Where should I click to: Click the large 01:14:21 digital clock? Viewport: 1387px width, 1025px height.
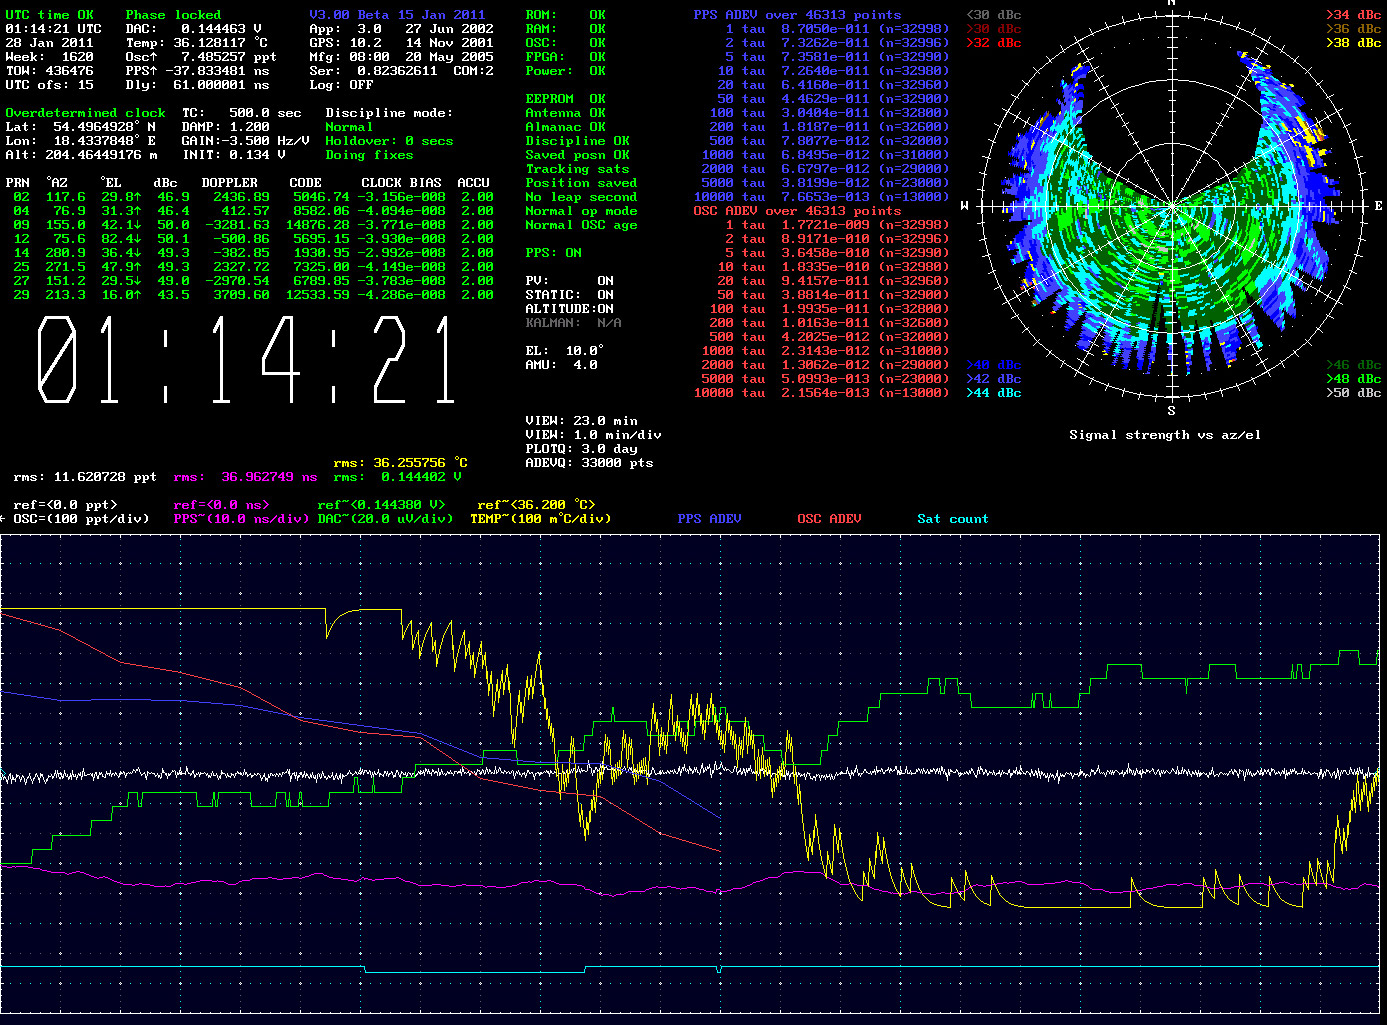click(248, 360)
